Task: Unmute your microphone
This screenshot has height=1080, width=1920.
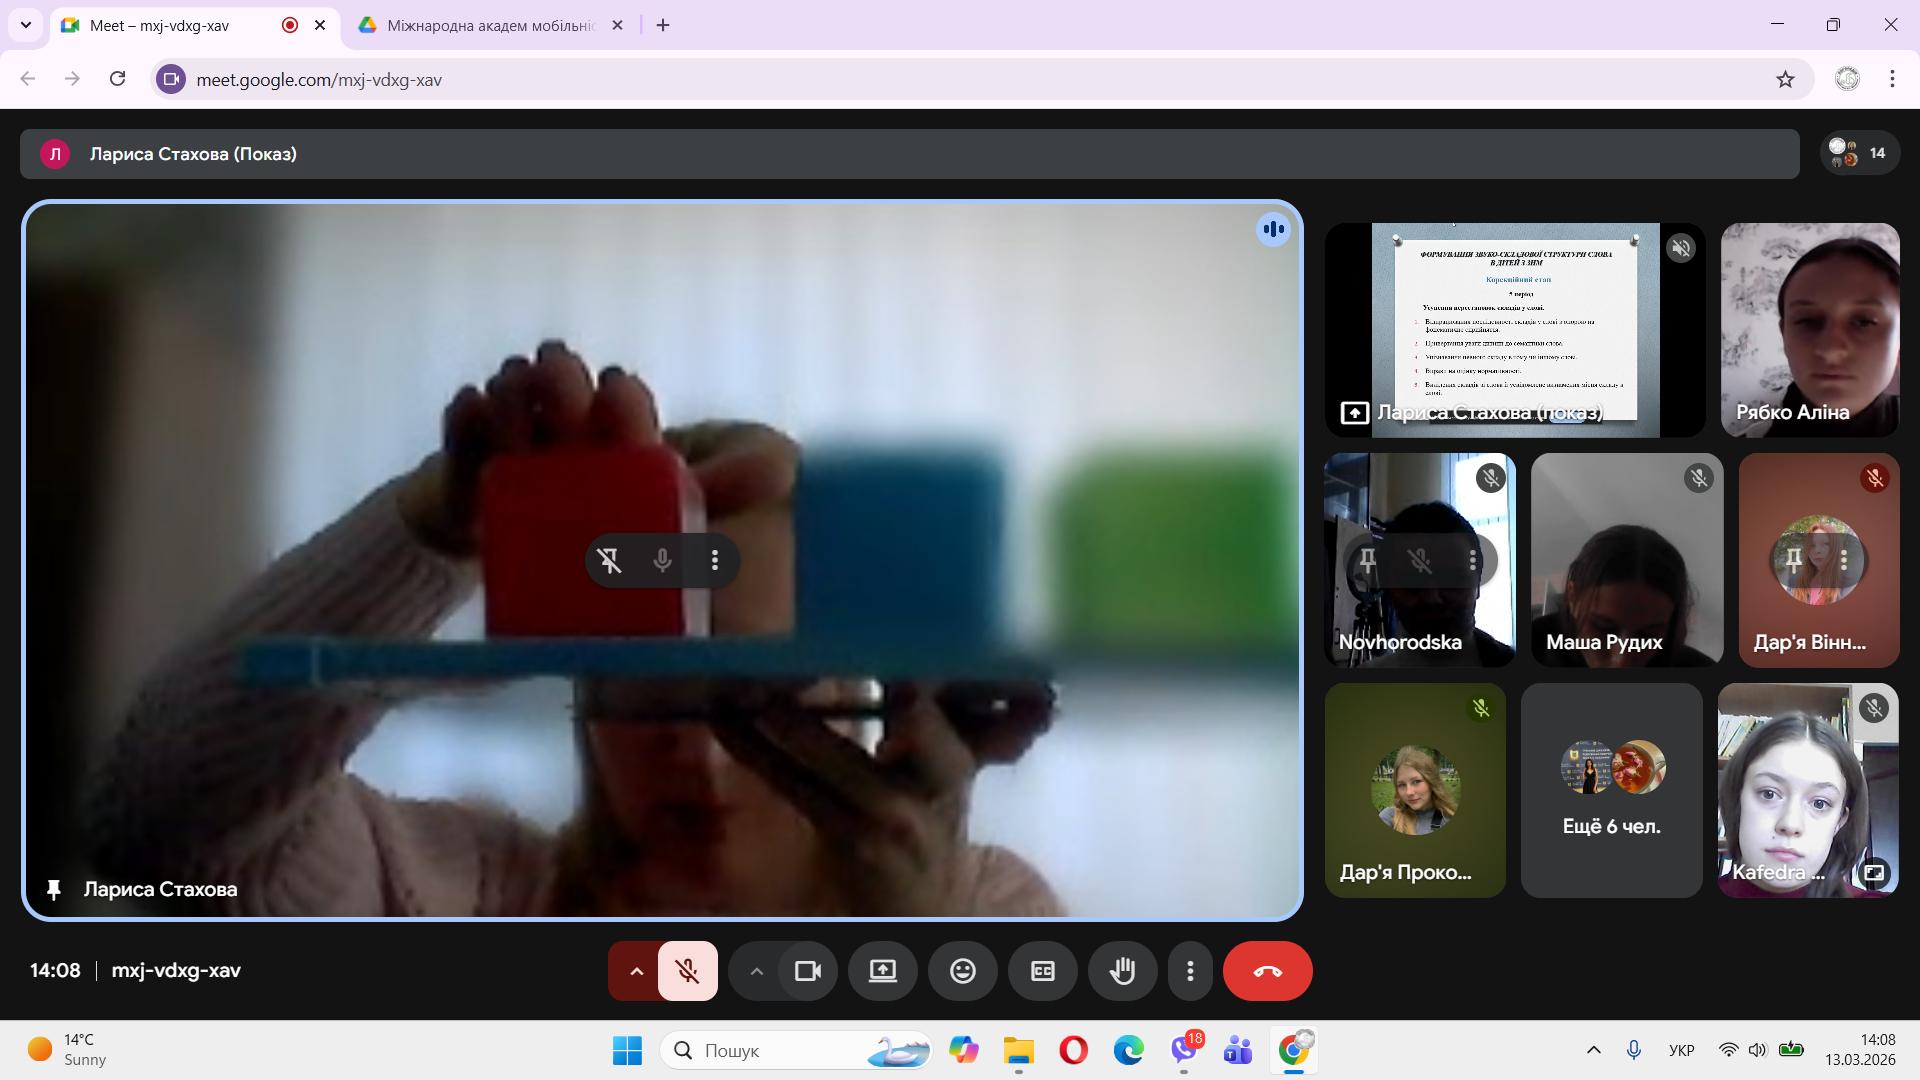Action: (687, 971)
